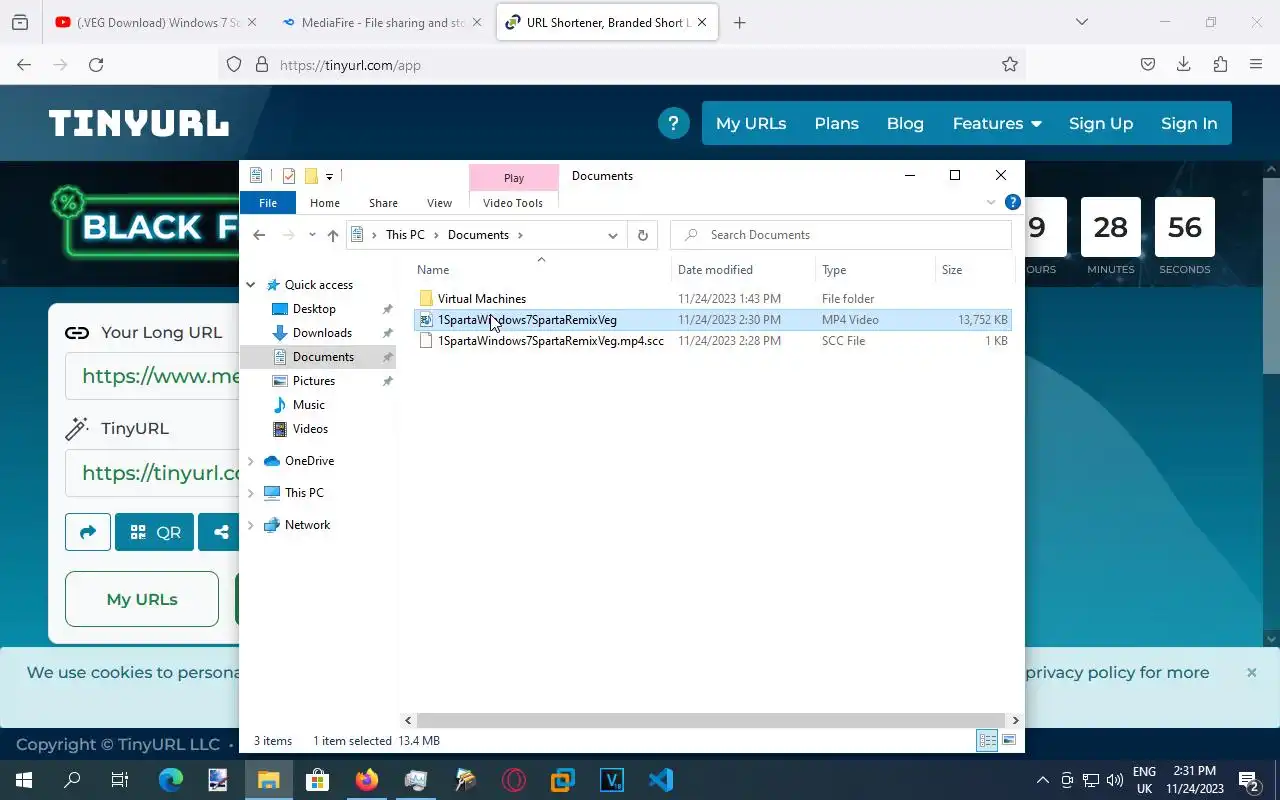
Task: Open the Customize Quick Access Toolbar dropdown
Action: tap(329, 176)
